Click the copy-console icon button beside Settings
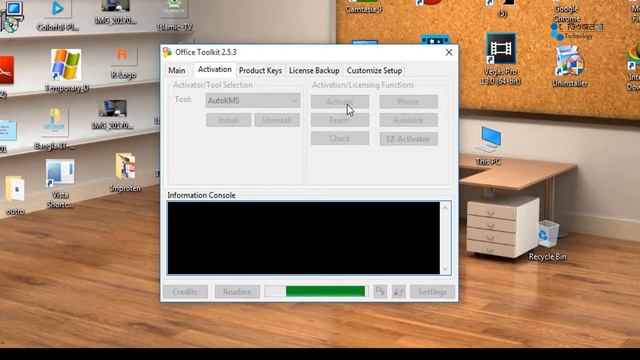 pyautogui.click(x=380, y=291)
